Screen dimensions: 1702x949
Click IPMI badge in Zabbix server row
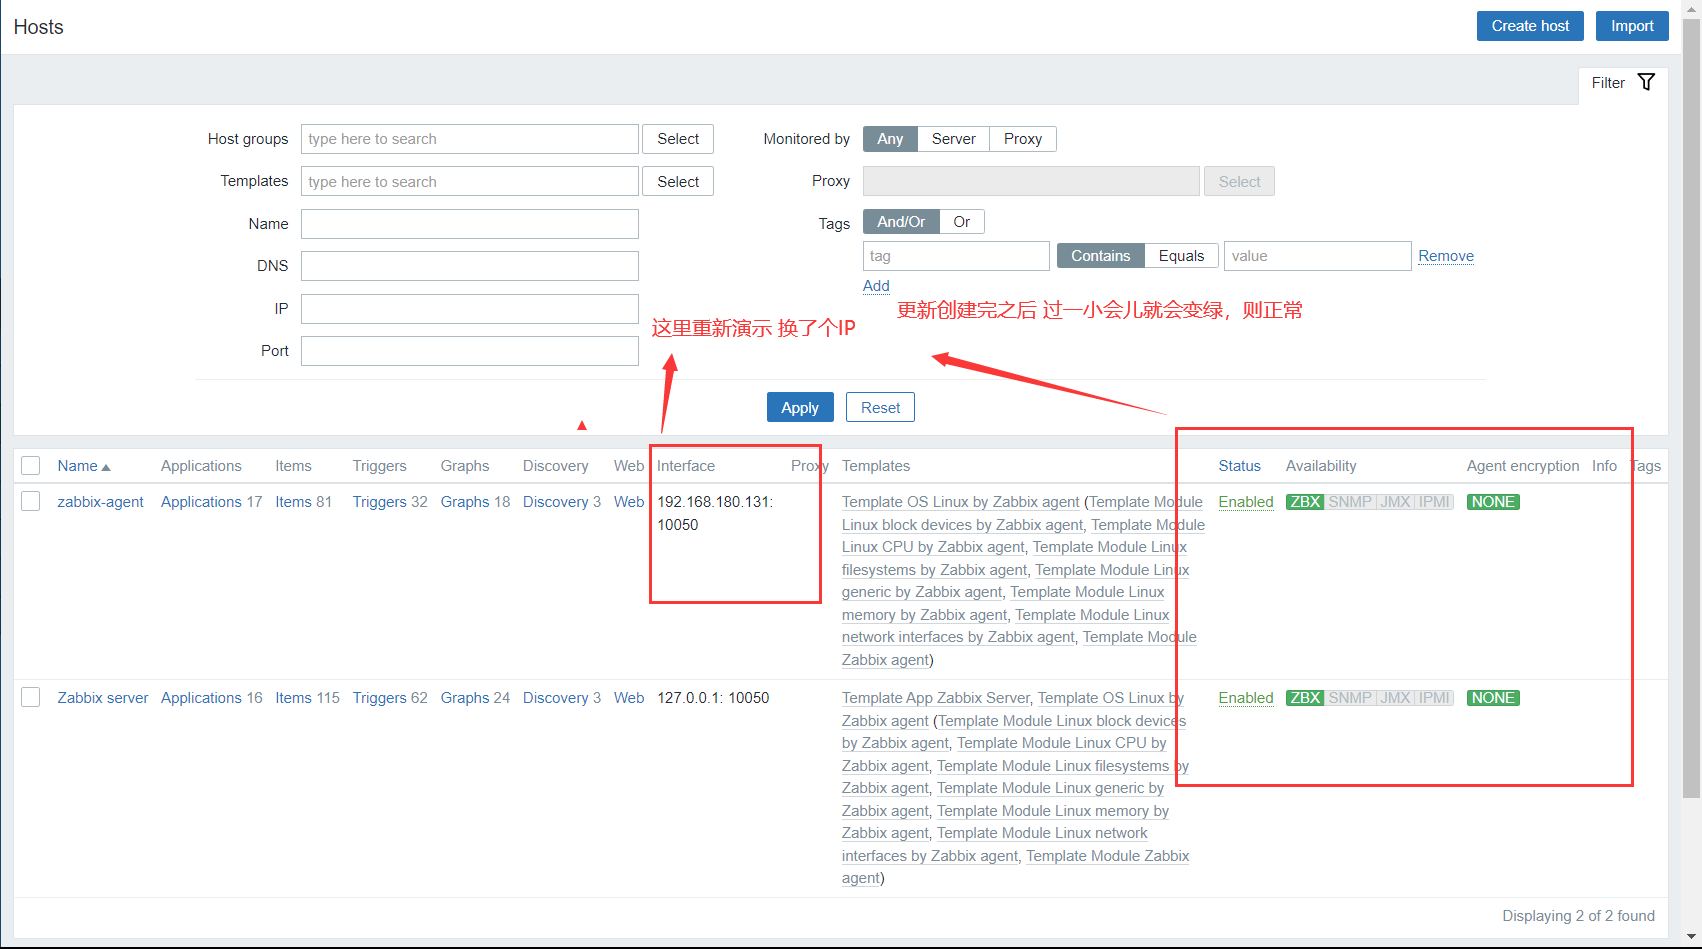pos(1434,698)
